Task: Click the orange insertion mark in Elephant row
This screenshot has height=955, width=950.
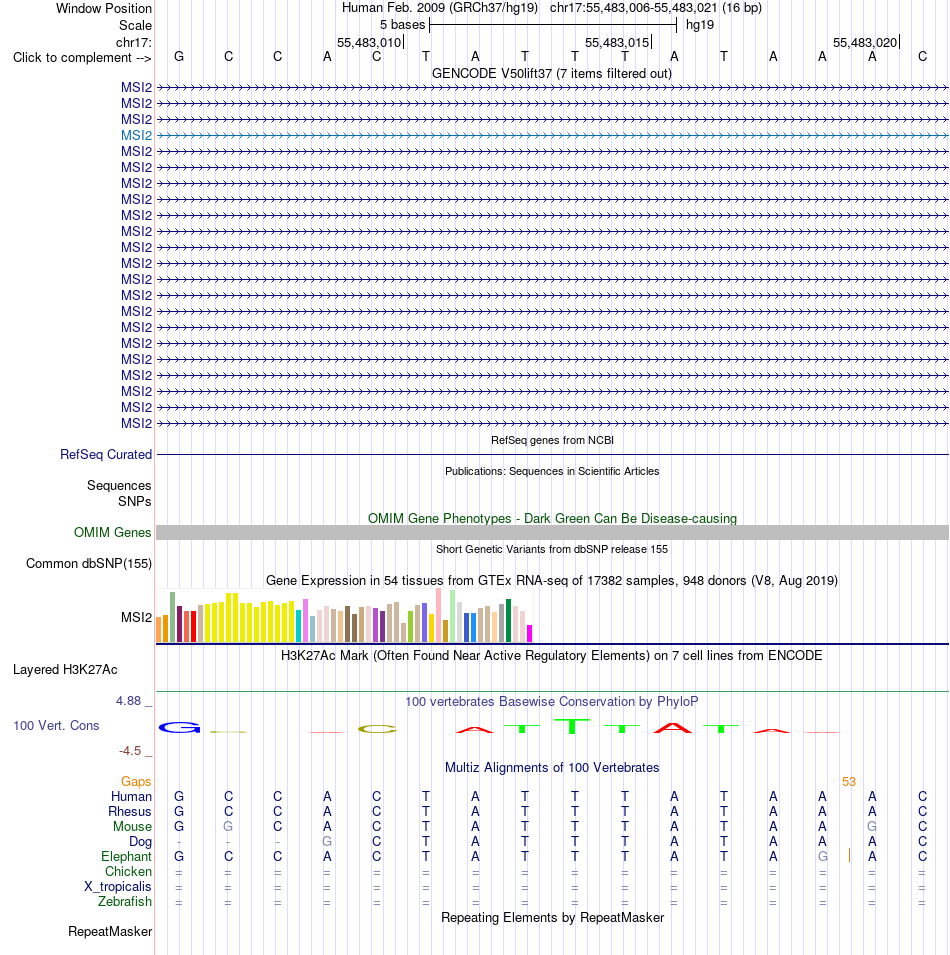Action: tap(849, 856)
